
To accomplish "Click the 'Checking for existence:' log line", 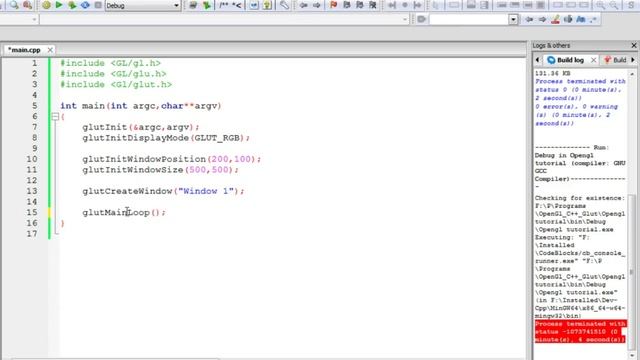I will point(580,198).
